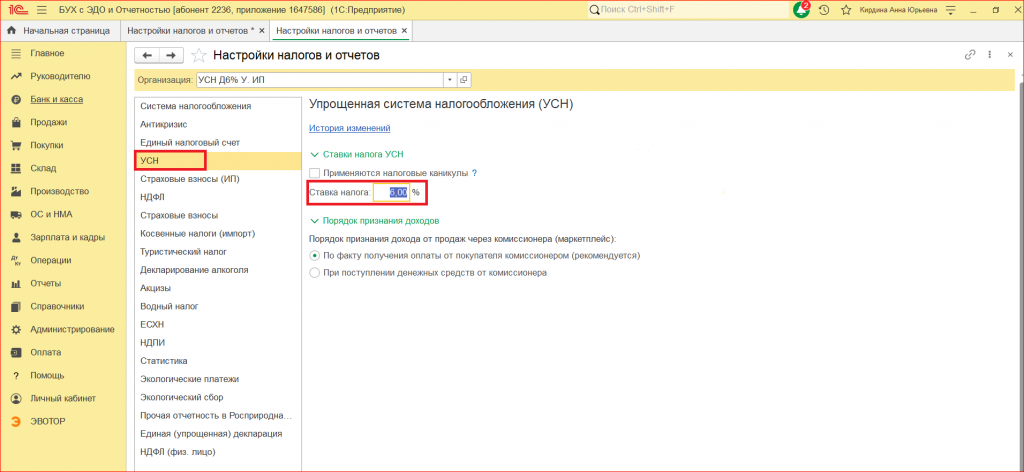This screenshot has height=472, width=1024.
Task: Open the 1C main menu hamburger icon
Action: (42, 10)
